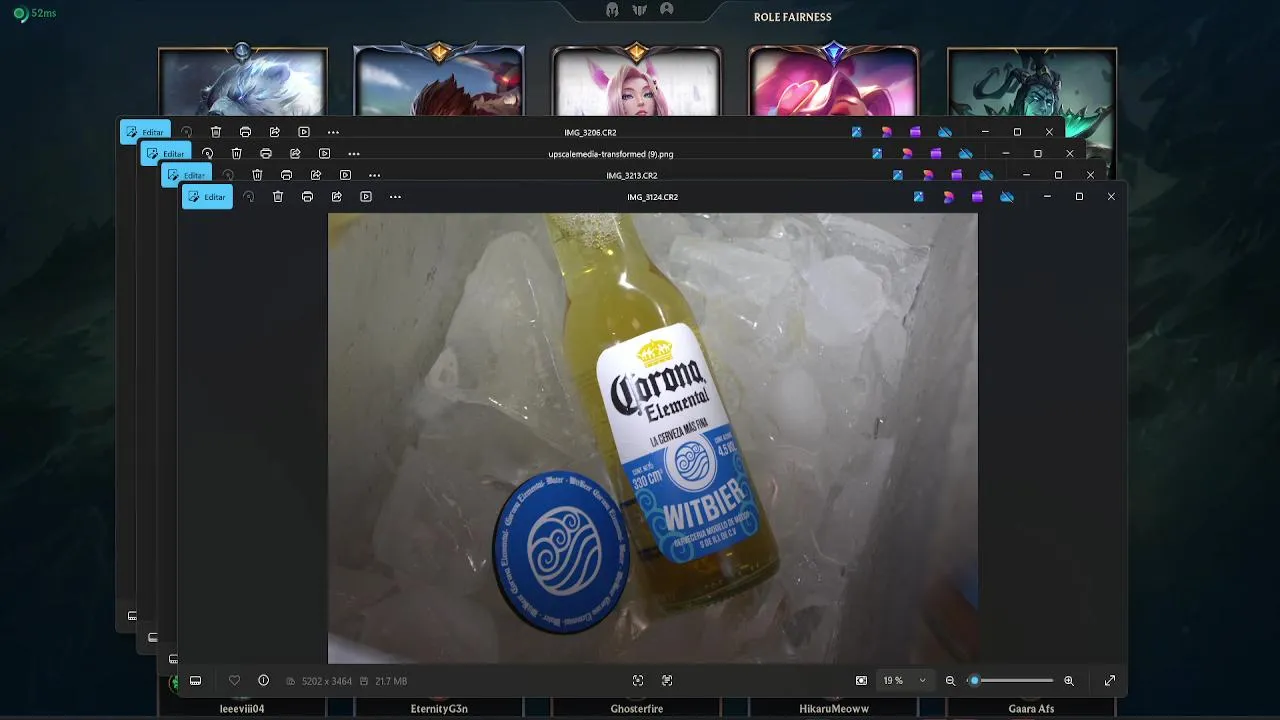
Task: Click player name EternityG3n
Action: pos(439,709)
